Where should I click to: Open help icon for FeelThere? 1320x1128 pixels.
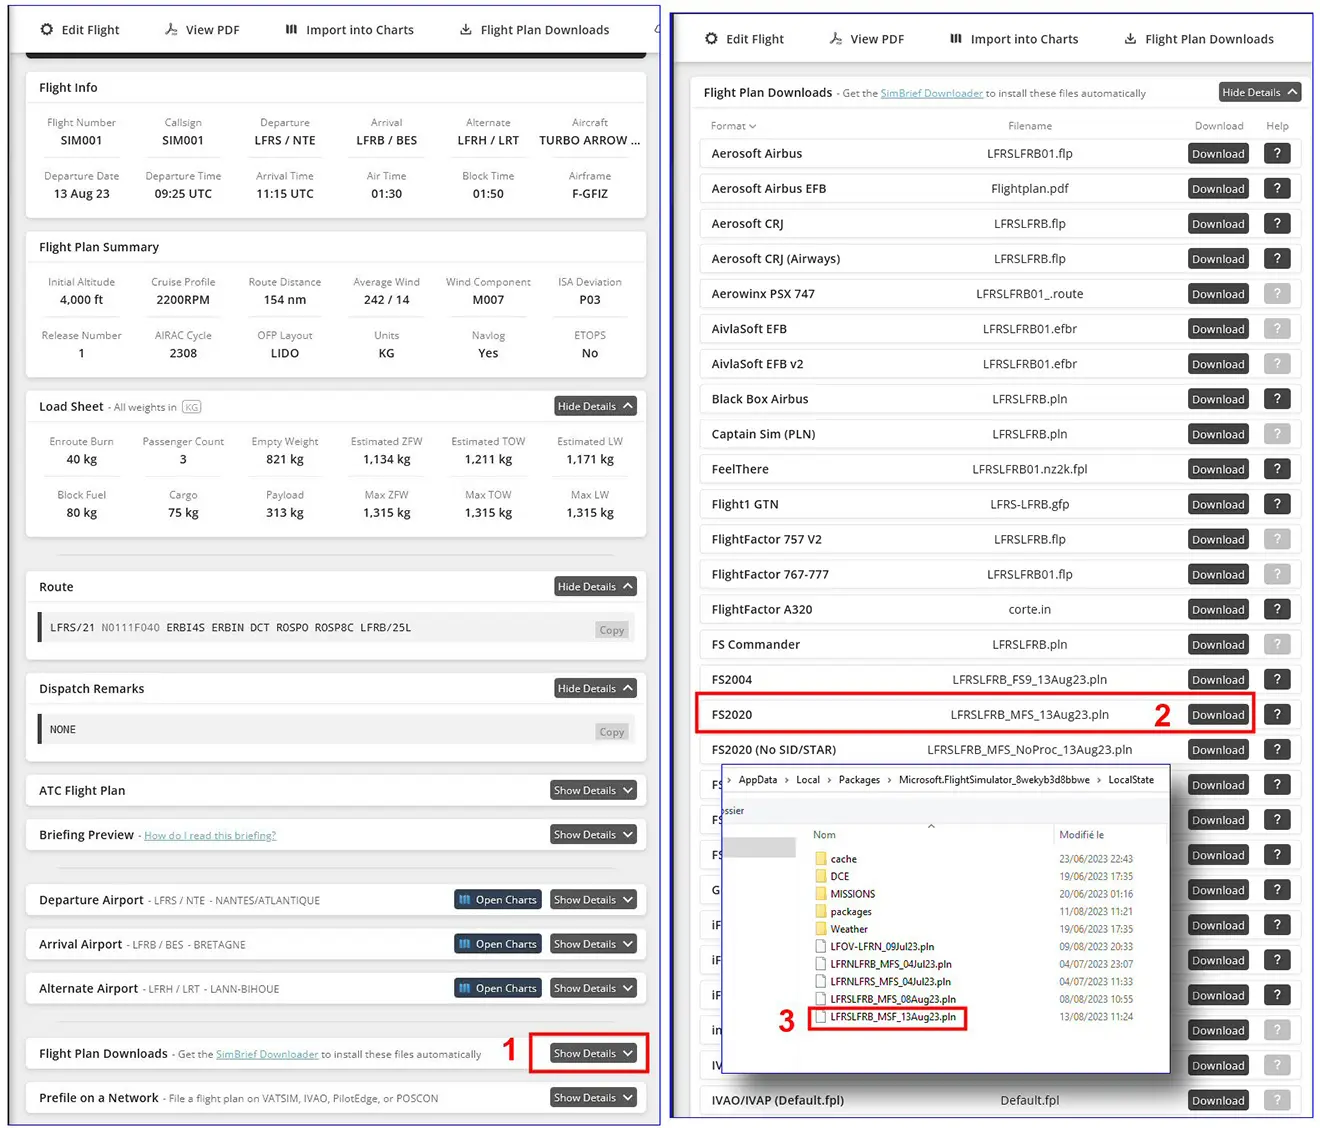click(1277, 469)
